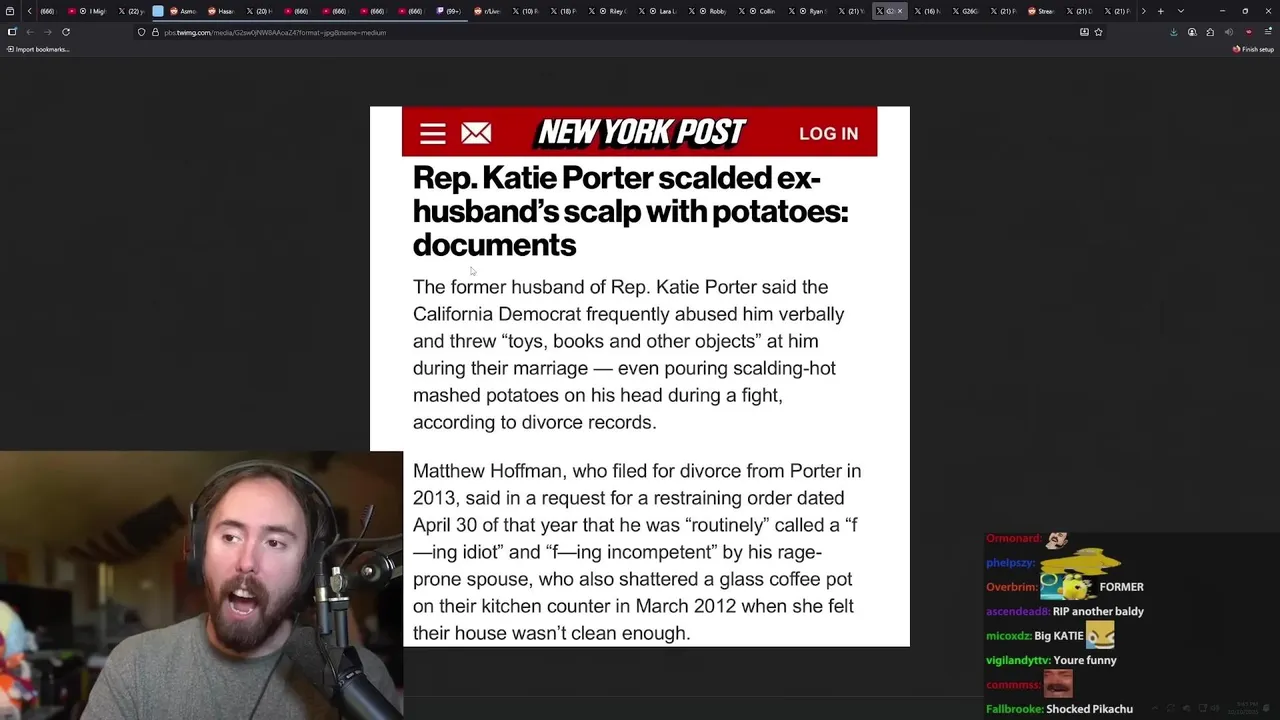
Task: Click the icon left of the bookmark star
Action: point(1084,32)
